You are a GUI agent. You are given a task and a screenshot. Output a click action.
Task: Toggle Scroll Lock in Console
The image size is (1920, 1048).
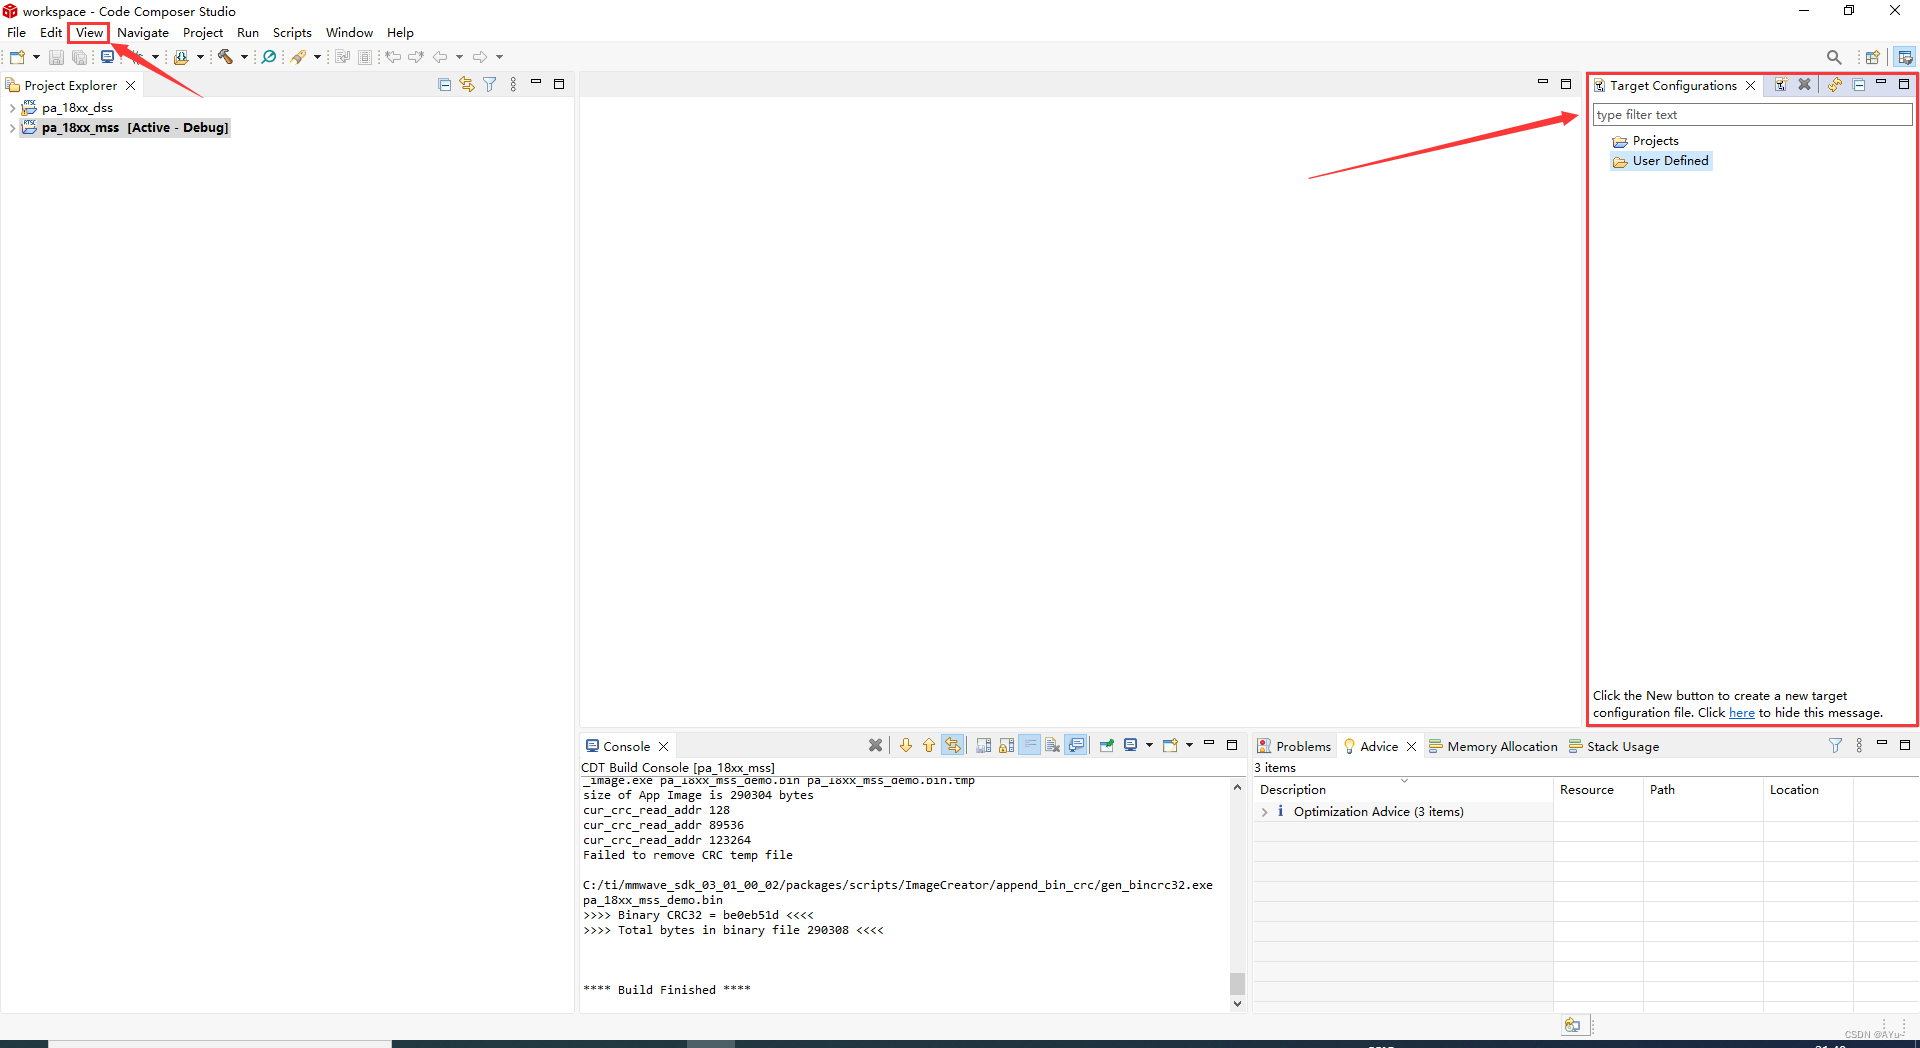tap(1007, 745)
